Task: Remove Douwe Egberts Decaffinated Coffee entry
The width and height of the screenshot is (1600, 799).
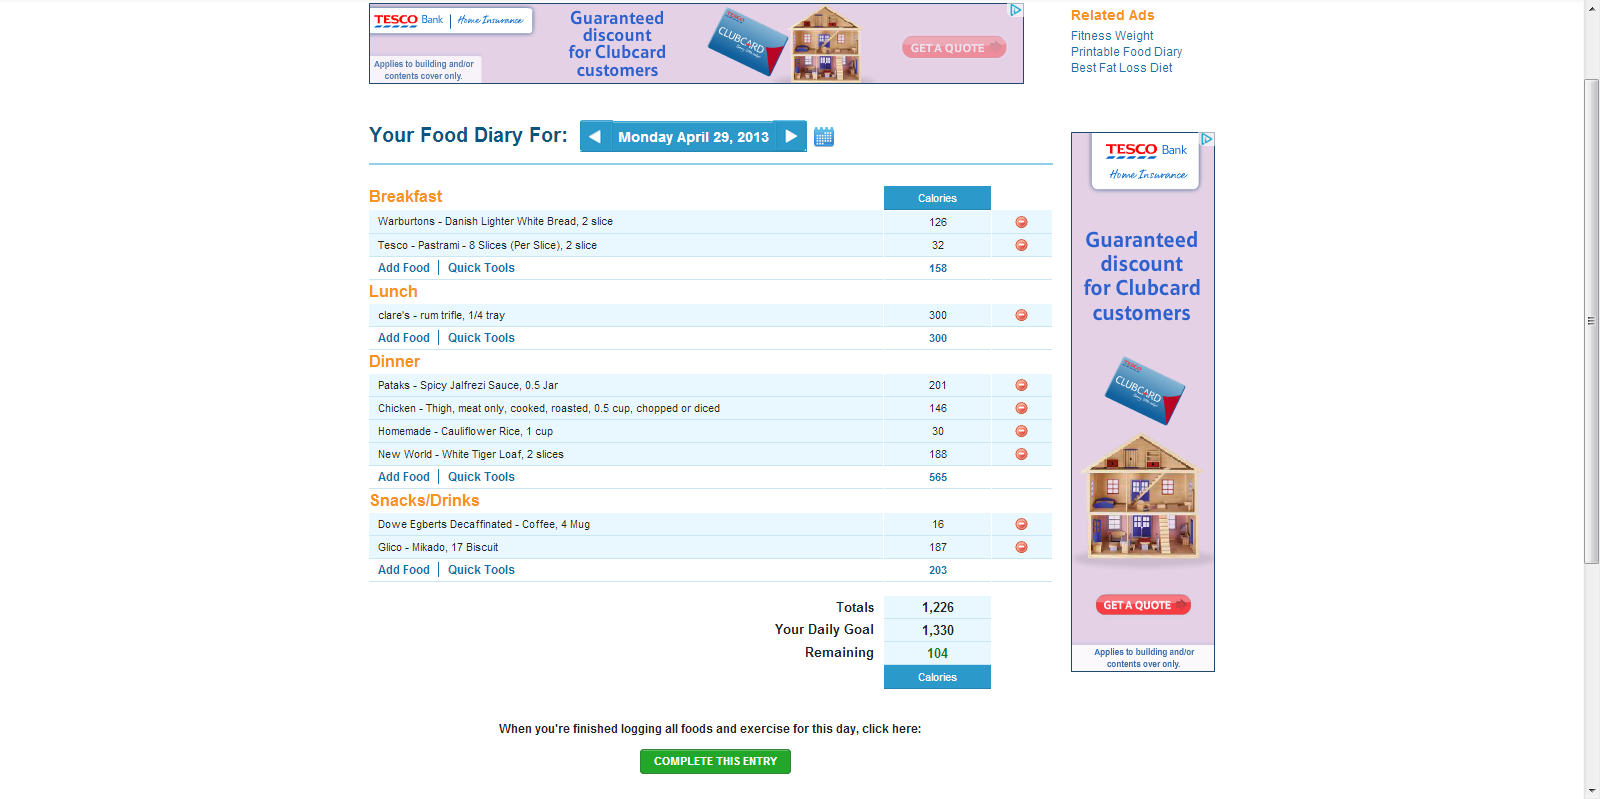Action: (x=1021, y=524)
